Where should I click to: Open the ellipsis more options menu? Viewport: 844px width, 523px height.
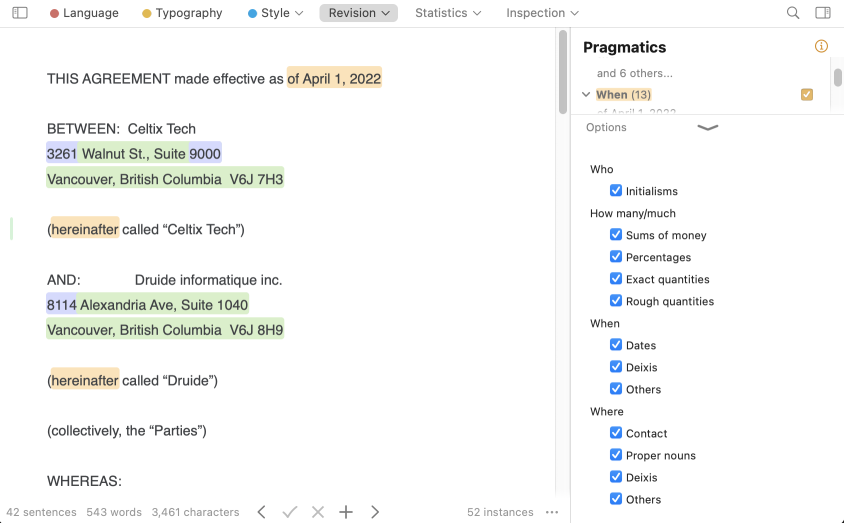pos(552,512)
